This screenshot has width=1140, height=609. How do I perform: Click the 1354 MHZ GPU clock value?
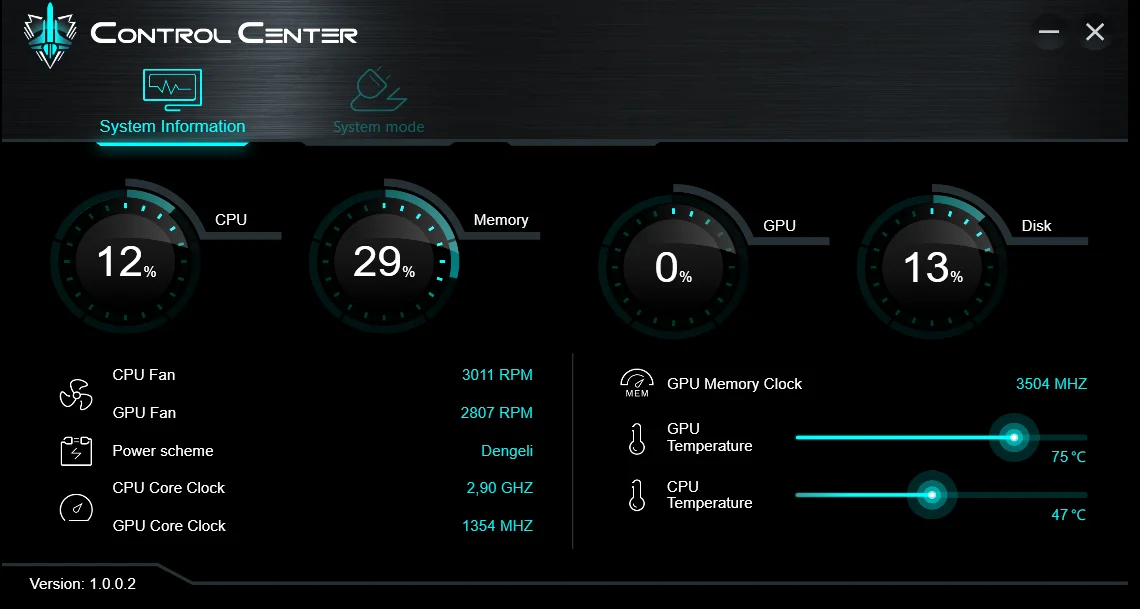[497, 525]
